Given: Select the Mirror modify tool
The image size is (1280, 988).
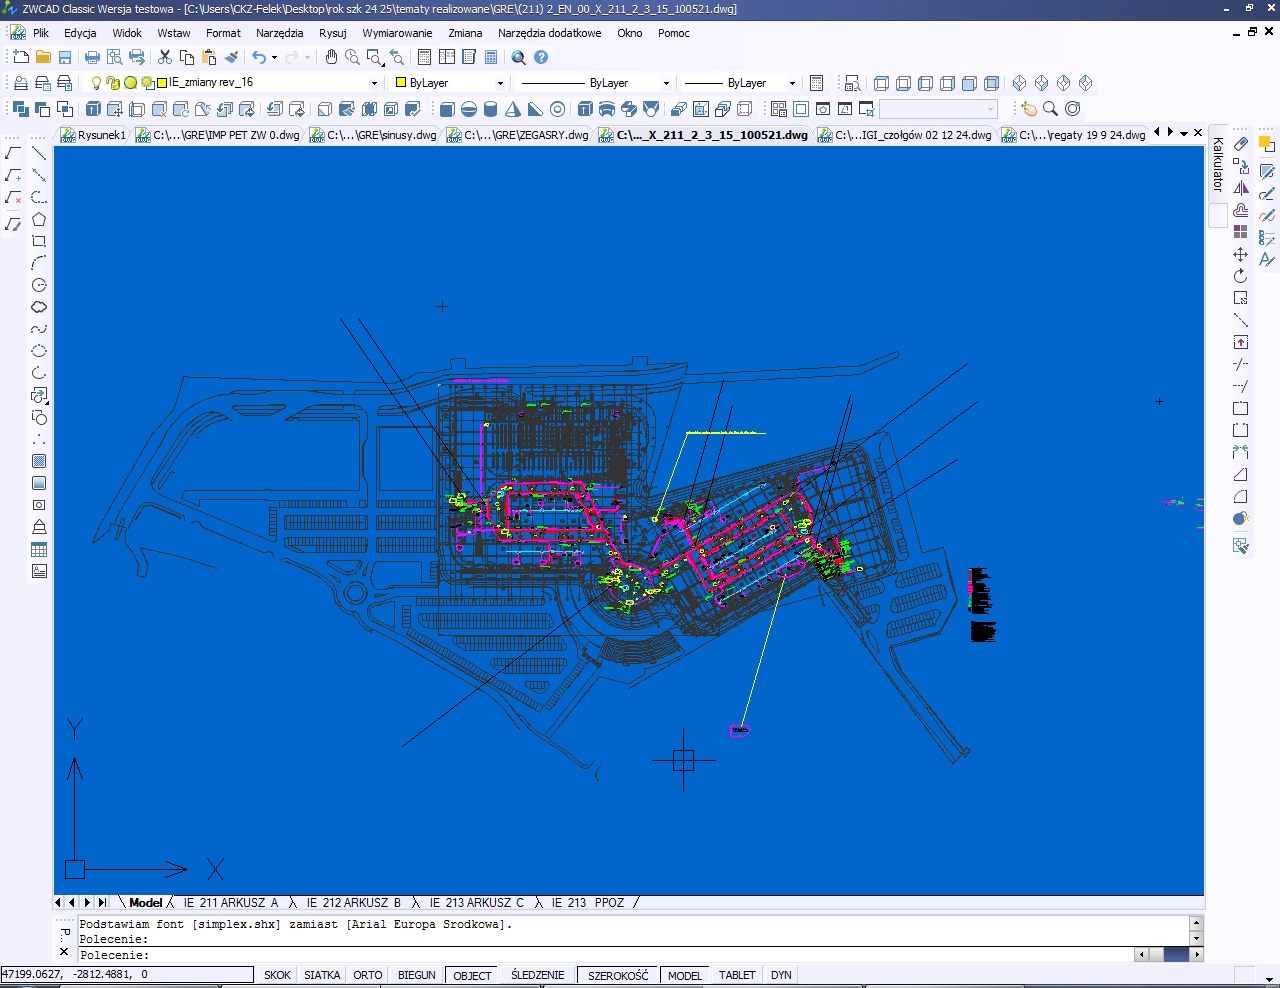Looking at the screenshot, I should click(x=1241, y=188).
